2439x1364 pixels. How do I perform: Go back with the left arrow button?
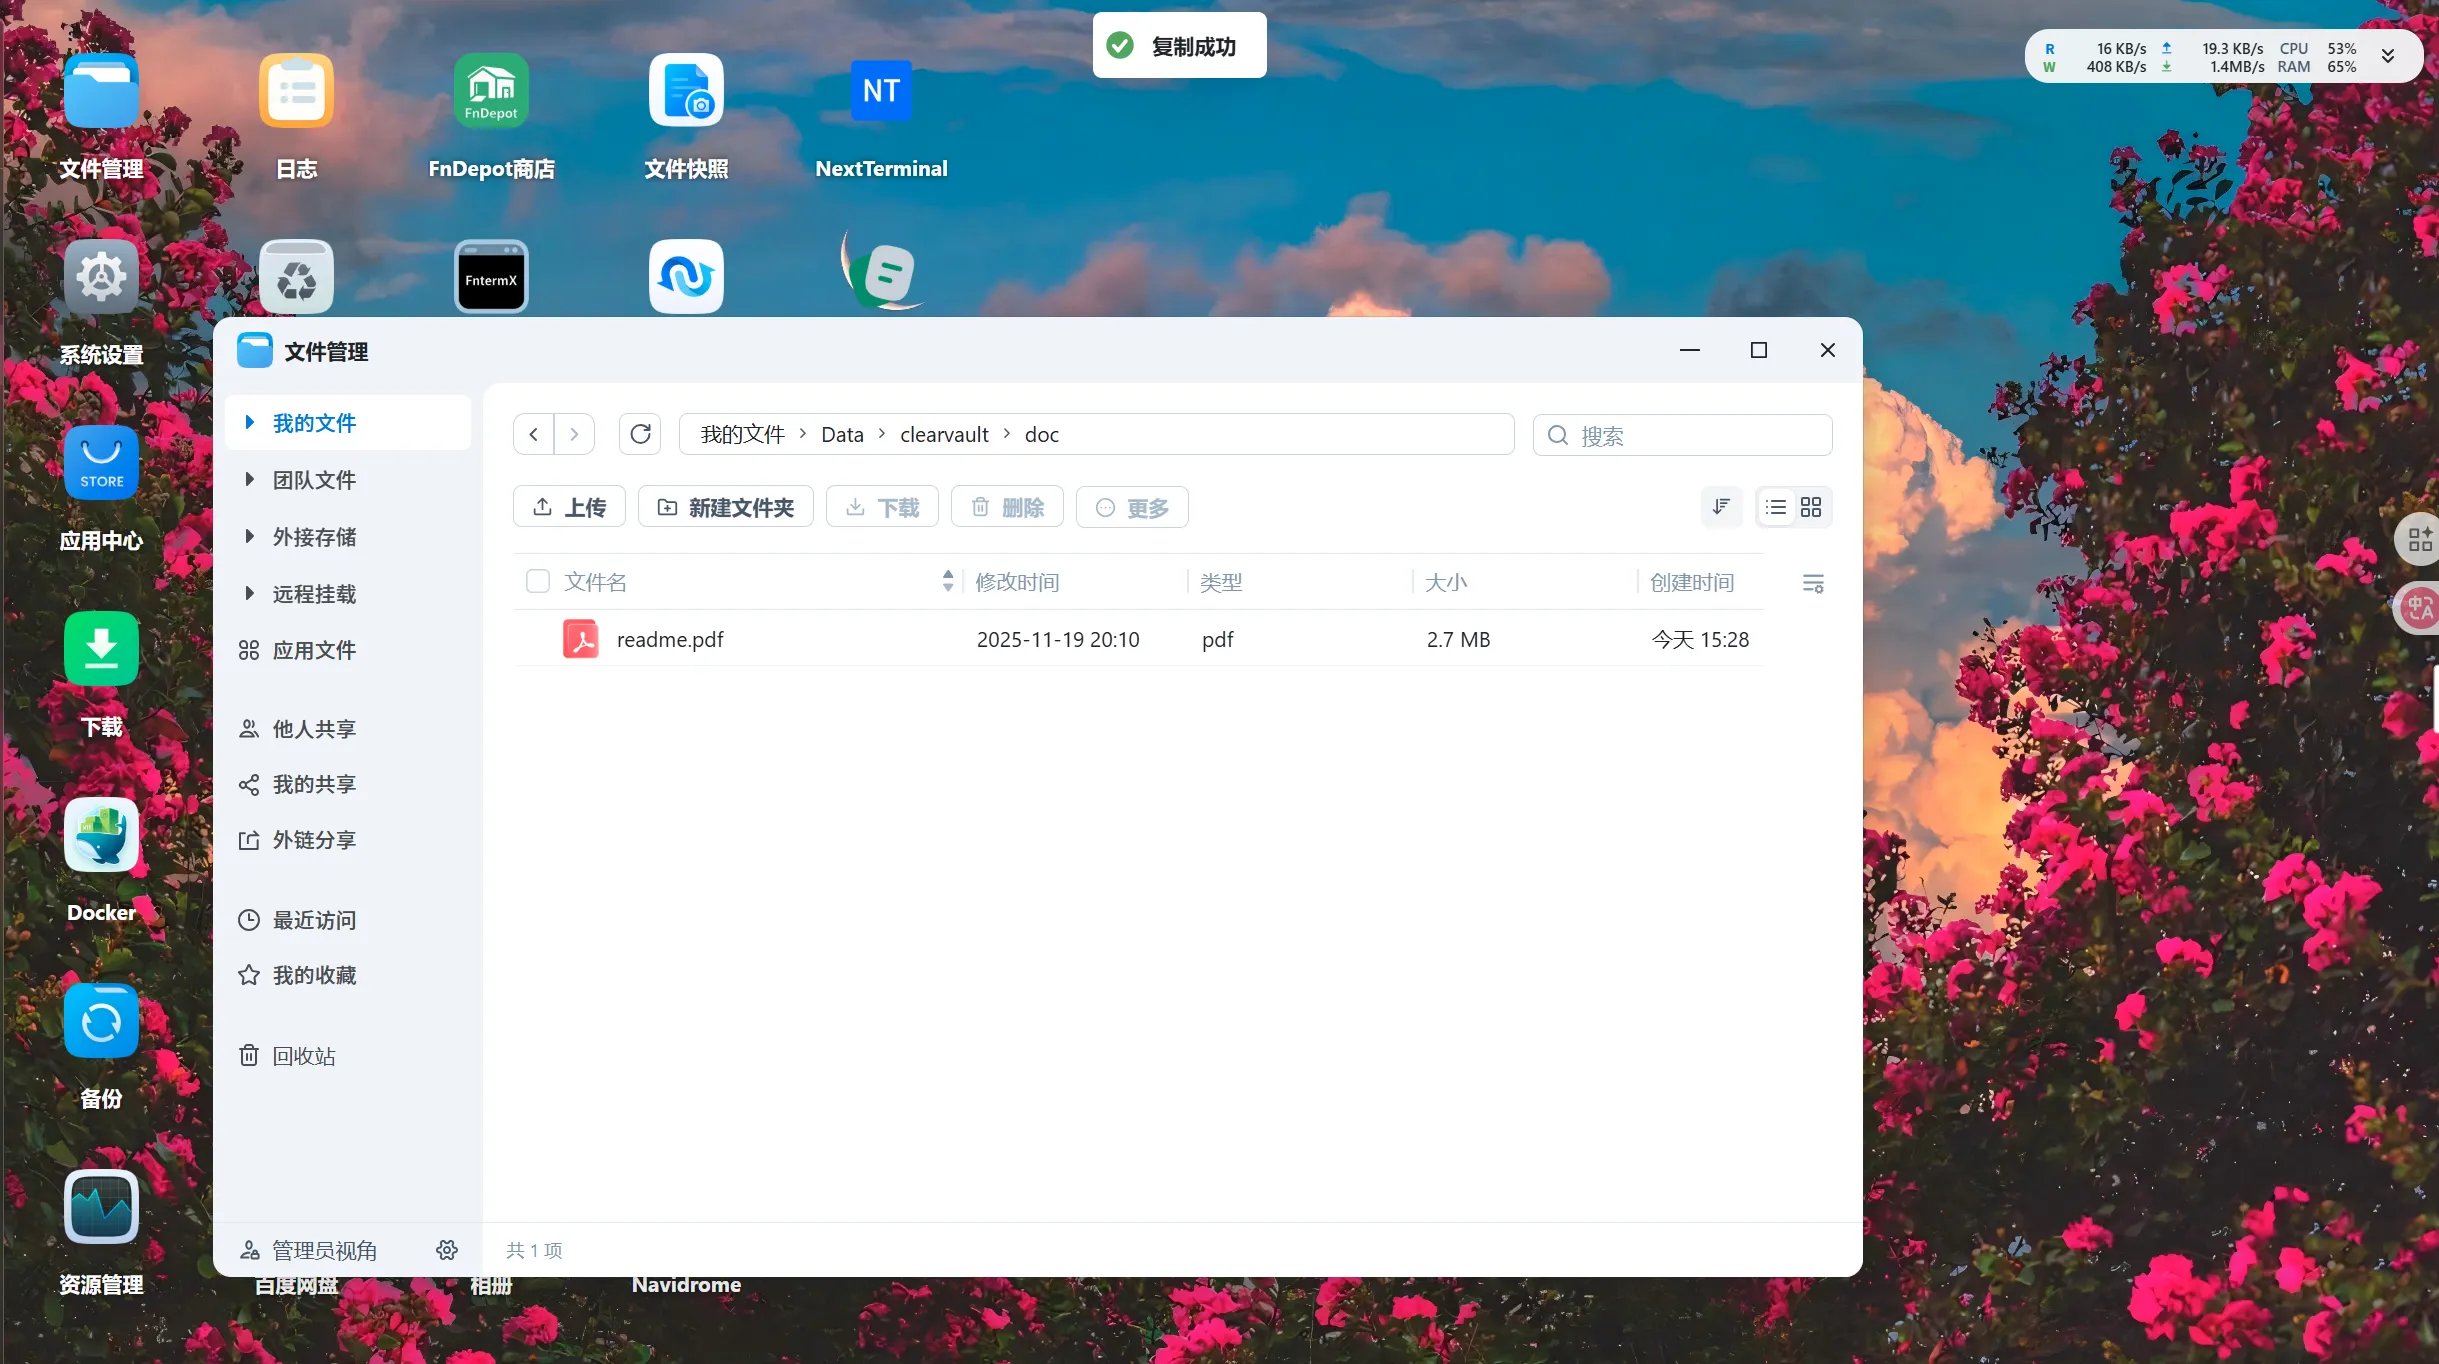[x=534, y=434]
